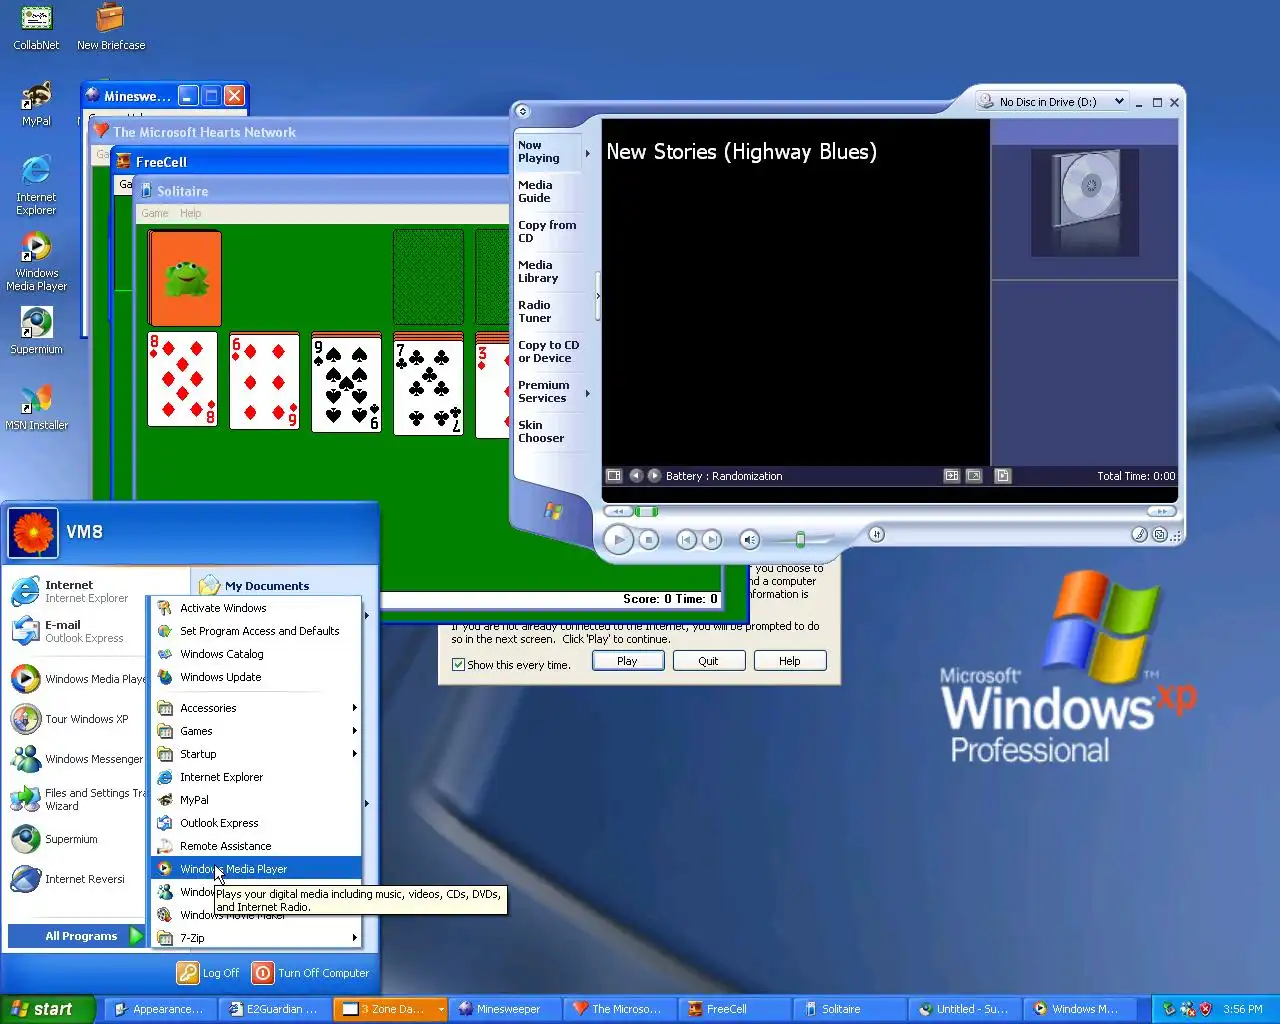
Task: Select previous visualization arrow
Action: coord(636,476)
